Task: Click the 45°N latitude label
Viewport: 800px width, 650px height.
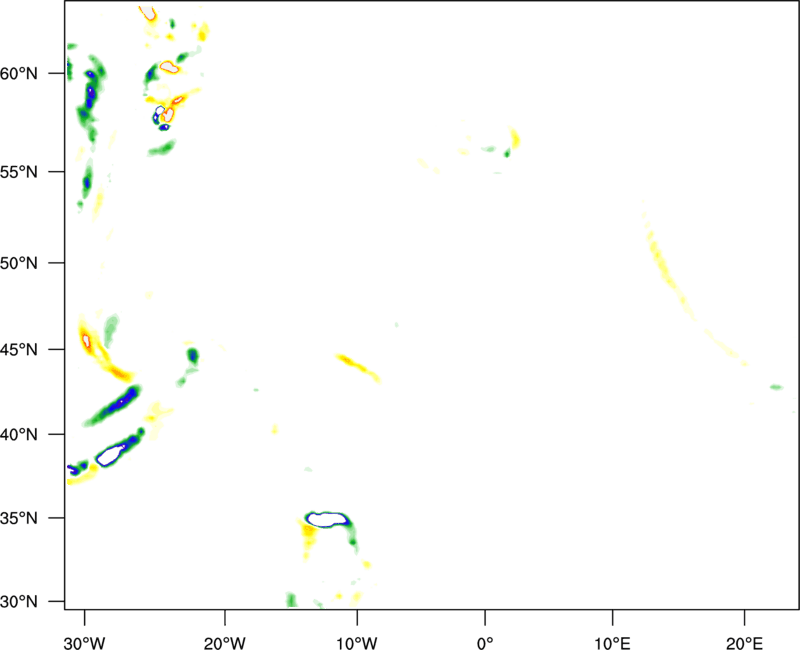Action: (19, 349)
